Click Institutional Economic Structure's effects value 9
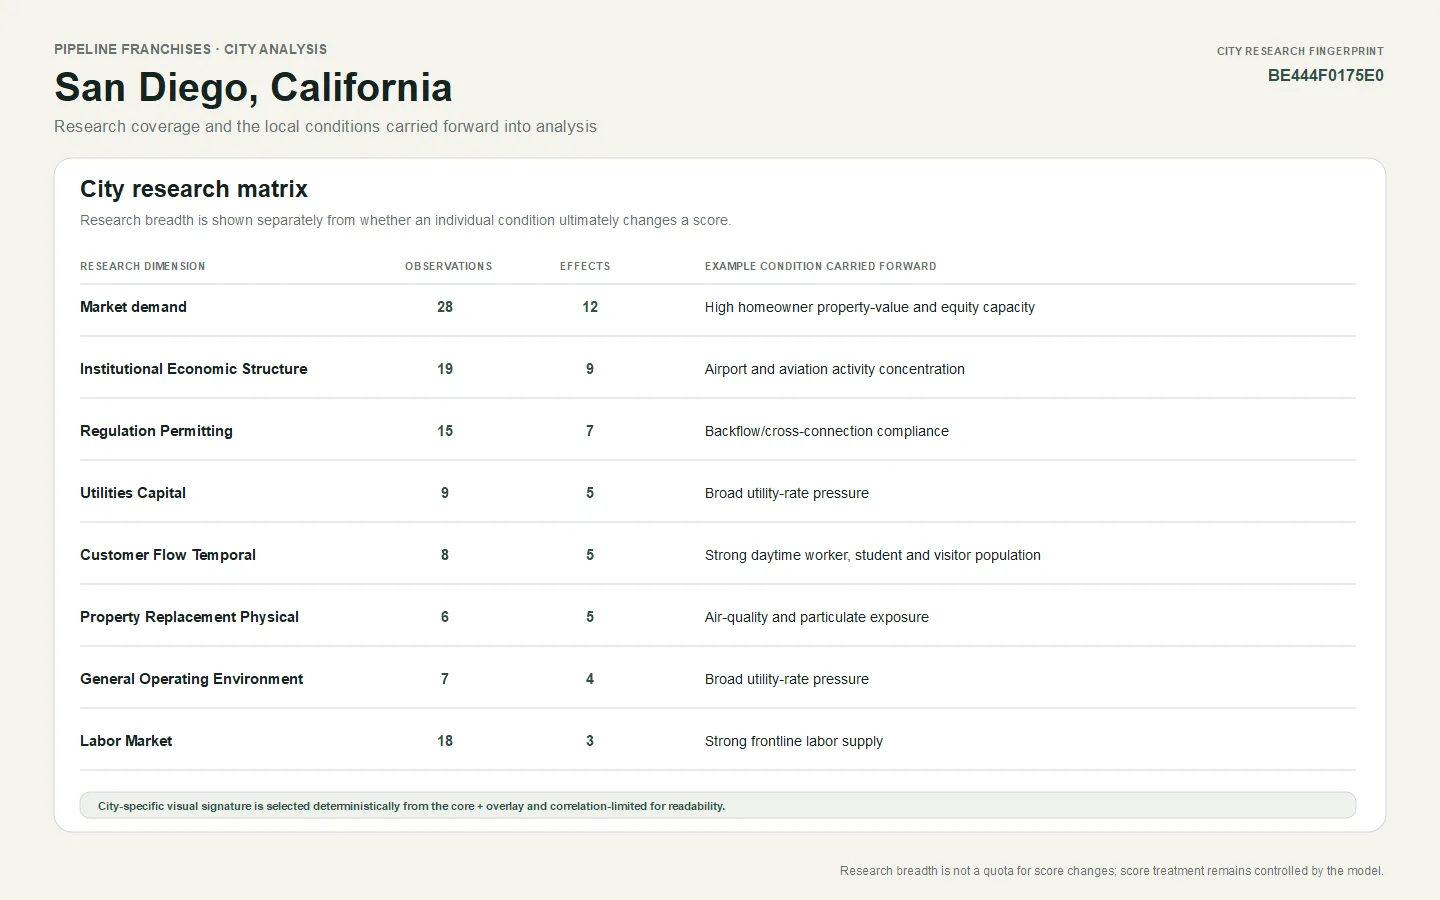The height and width of the screenshot is (900, 1440). (x=590, y=369)
